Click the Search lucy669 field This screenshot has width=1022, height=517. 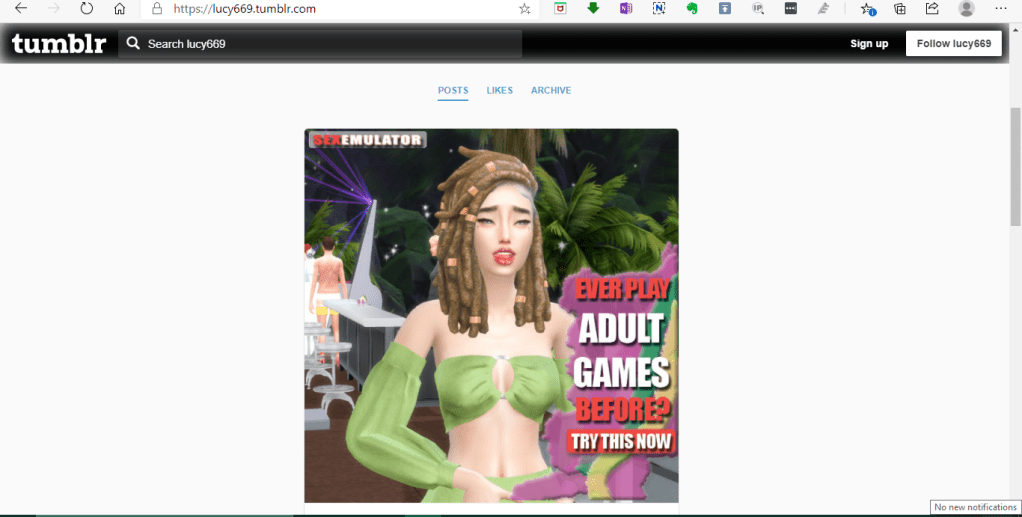pos(320,44)
